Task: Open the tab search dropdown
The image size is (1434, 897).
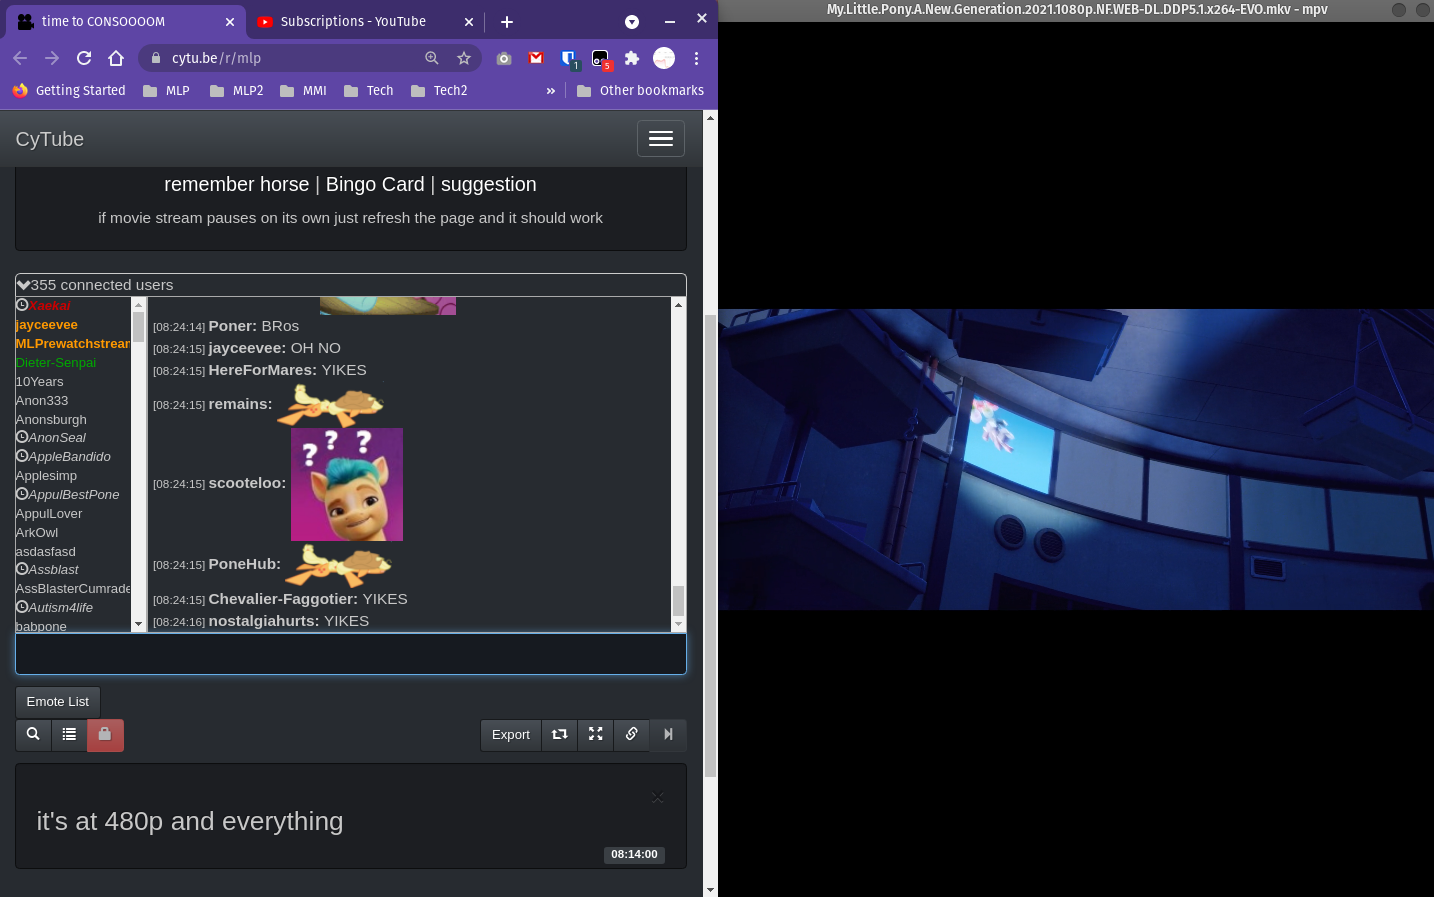Action: coord(632,22)
